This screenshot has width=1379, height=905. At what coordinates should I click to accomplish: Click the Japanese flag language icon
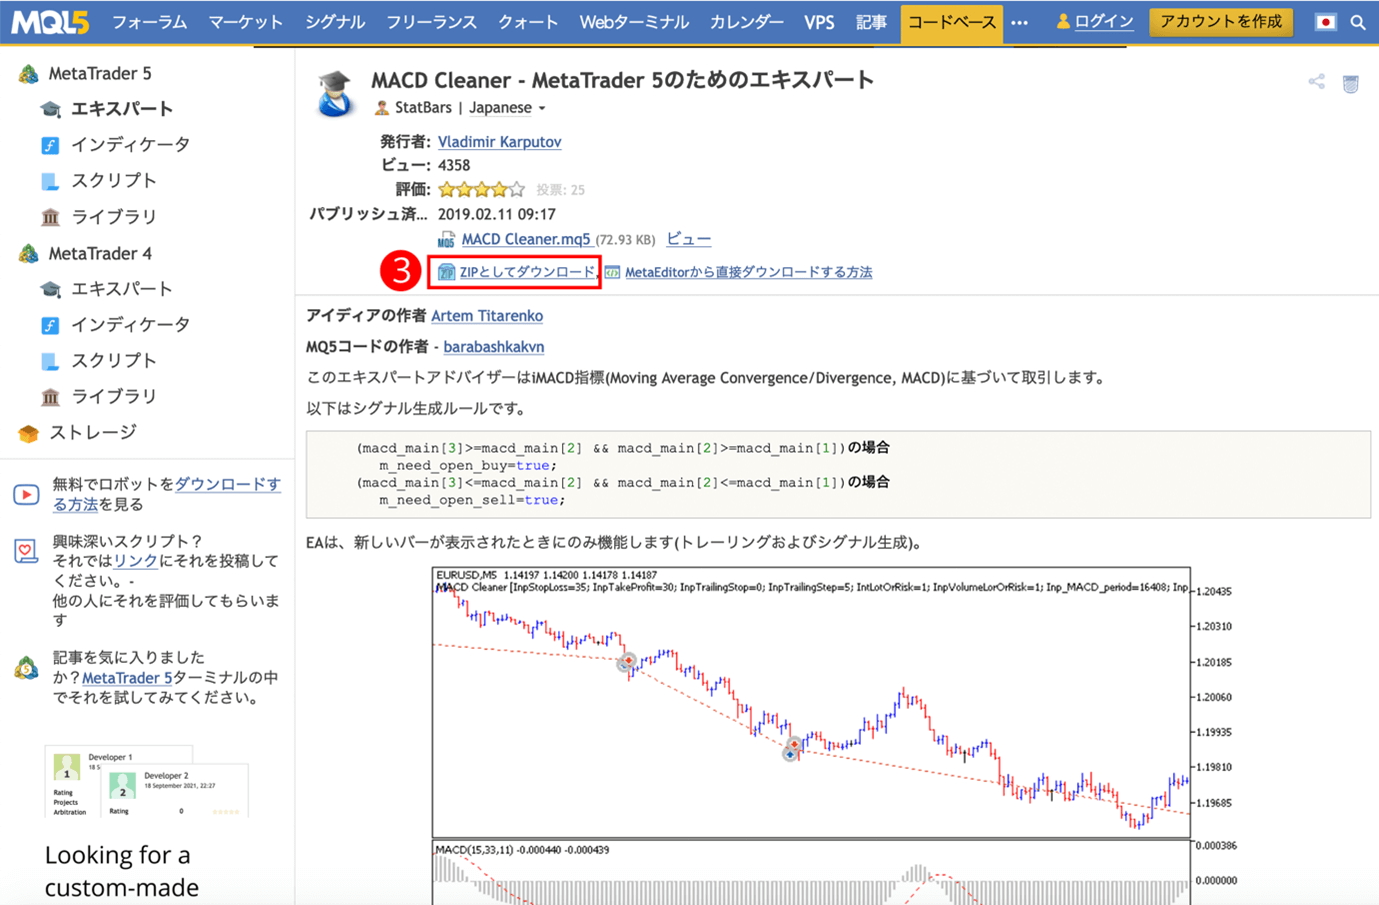[x=1325, y=22]
